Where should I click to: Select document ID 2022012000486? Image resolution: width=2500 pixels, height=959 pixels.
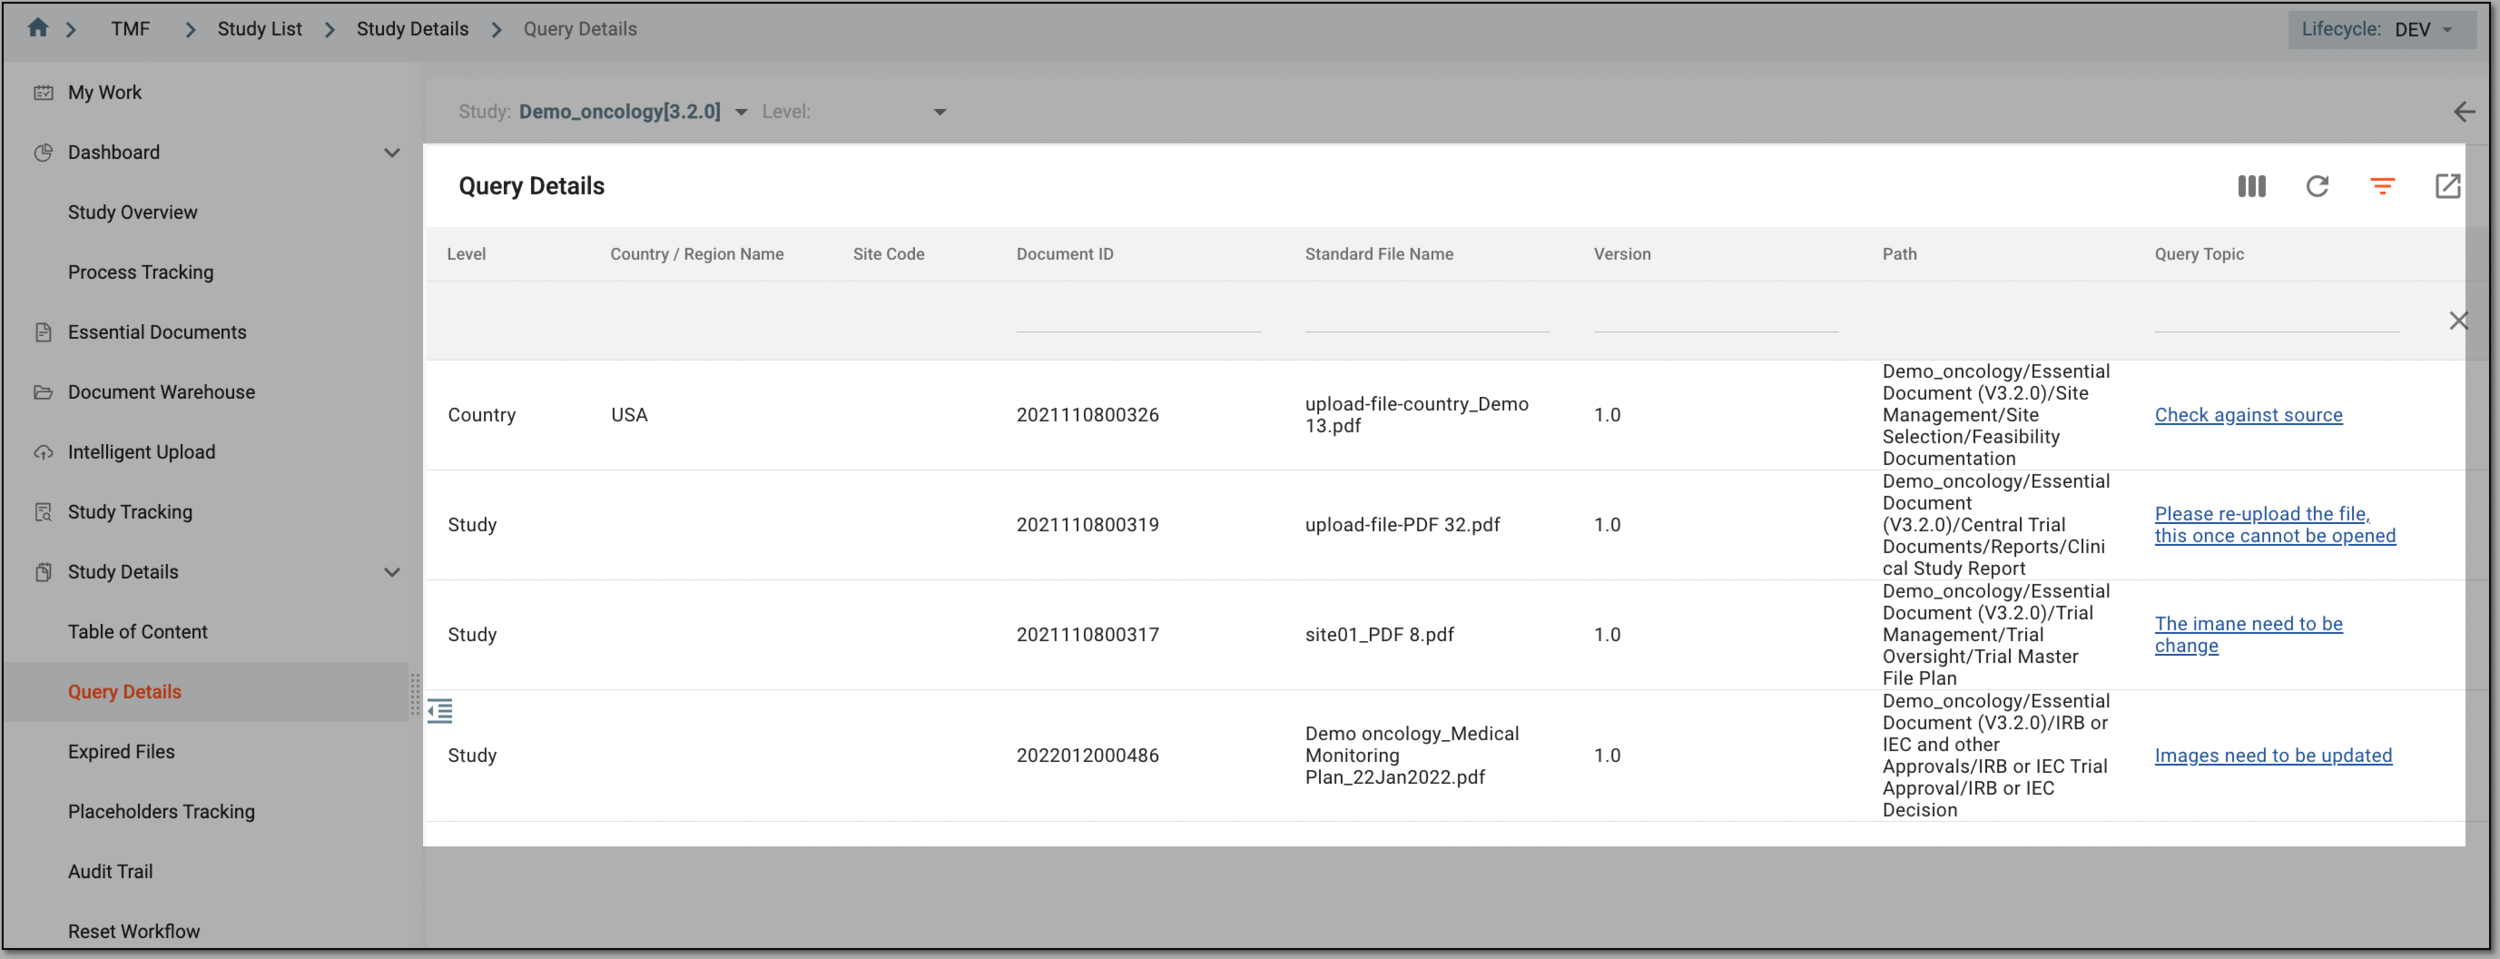tap(1087, 756)
